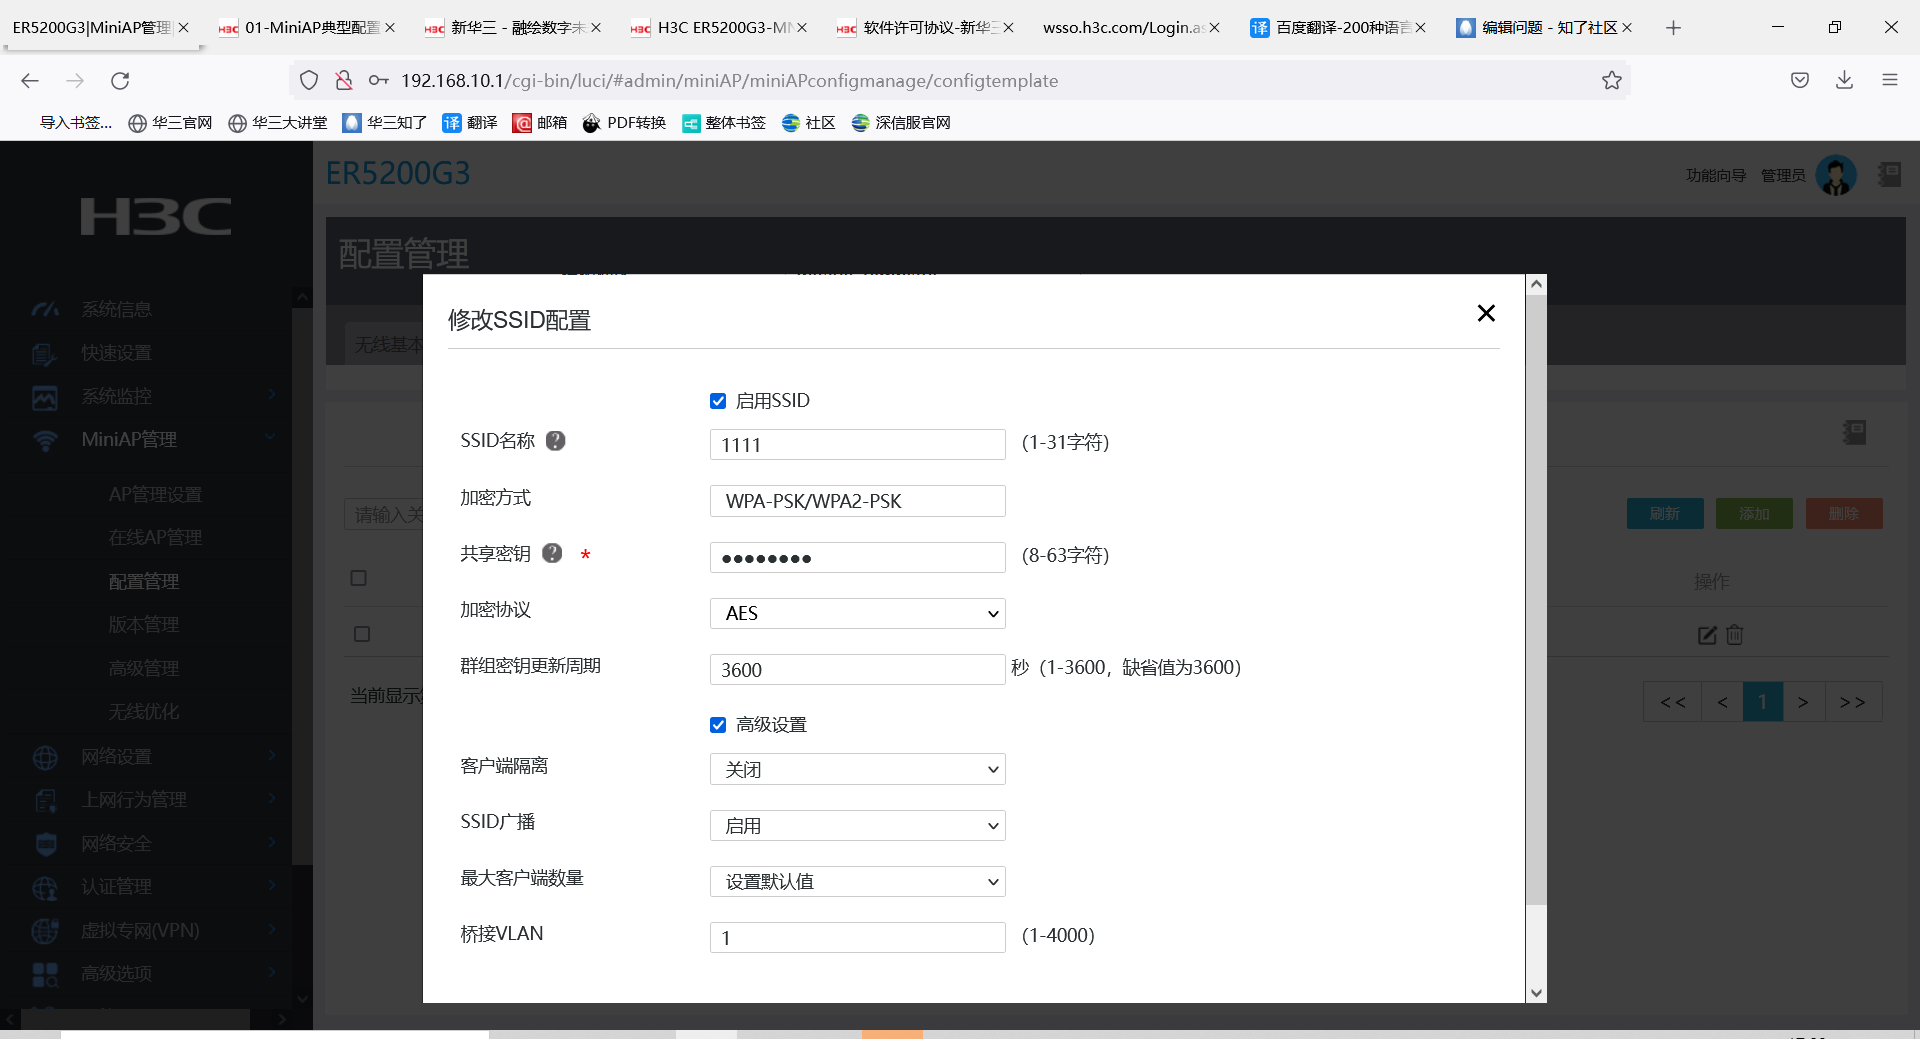This screenshot has width=1920, height=1039.
Task: Bookmark this page with the star icon
Action: click(1612, 81)
